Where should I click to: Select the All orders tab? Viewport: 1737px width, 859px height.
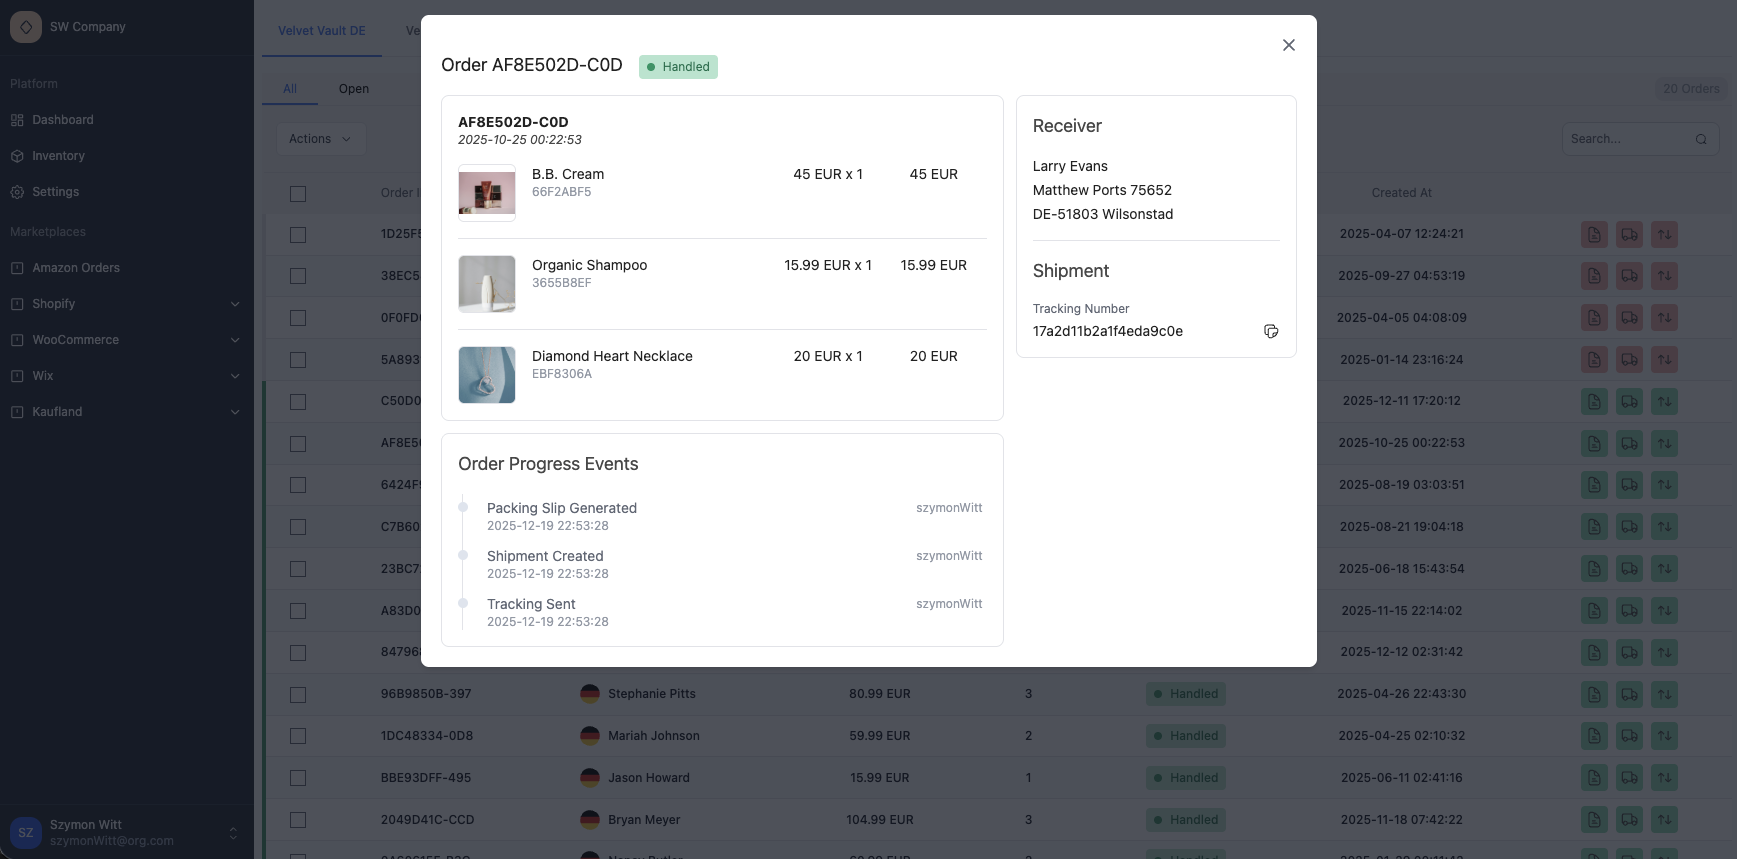(290, 89)
